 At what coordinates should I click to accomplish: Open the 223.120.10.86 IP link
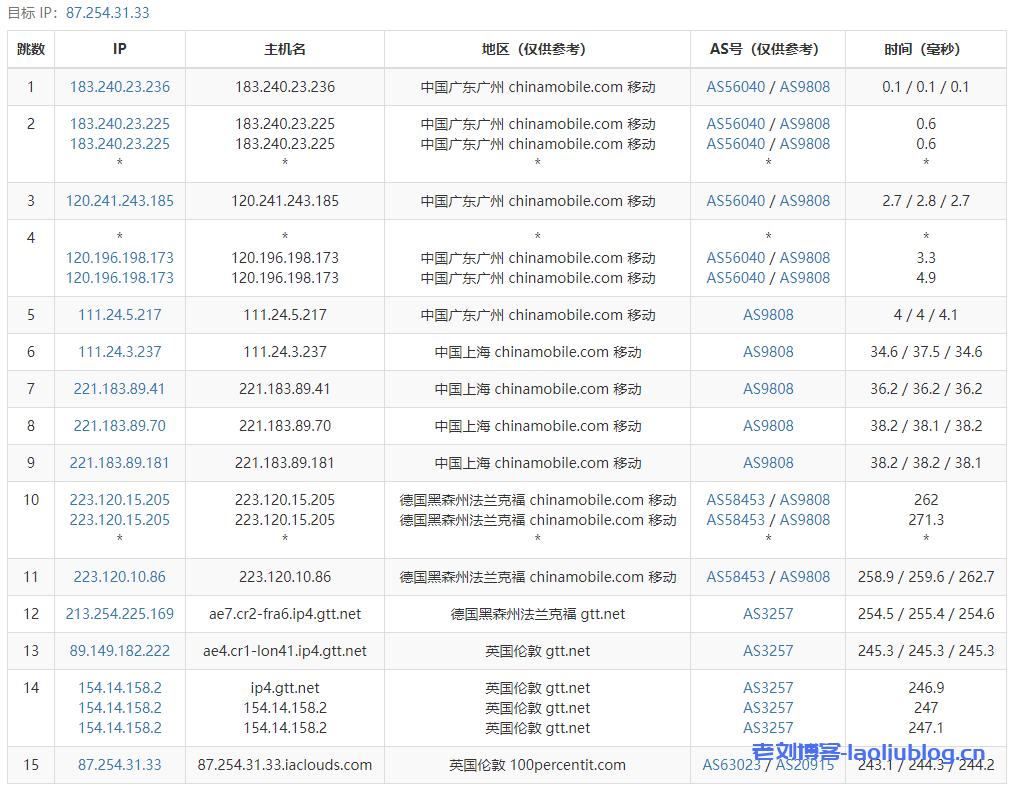[120, 577]
